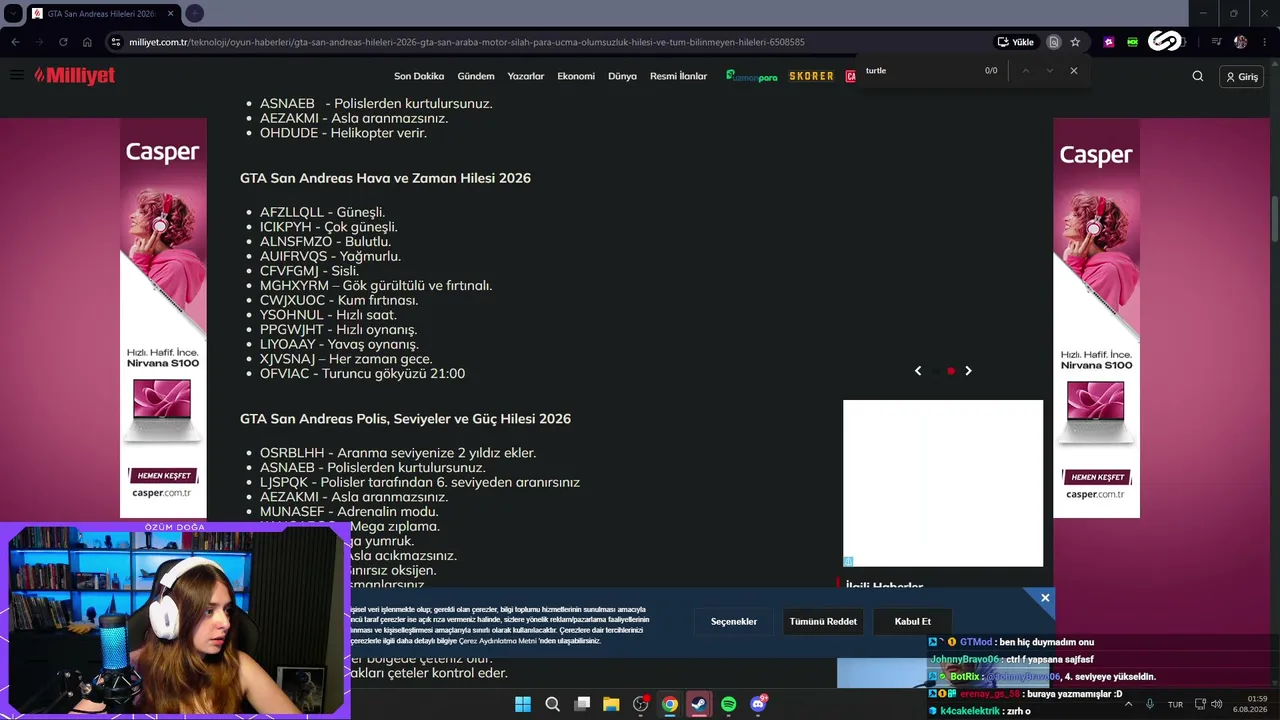Click the browser back arrow
1280x720 pixels.
15,42
